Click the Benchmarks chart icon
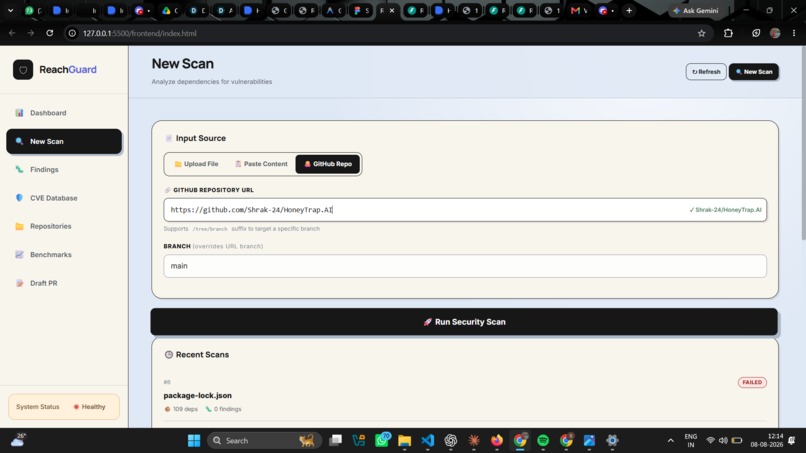Screen dimensions: 806x453 19,255
